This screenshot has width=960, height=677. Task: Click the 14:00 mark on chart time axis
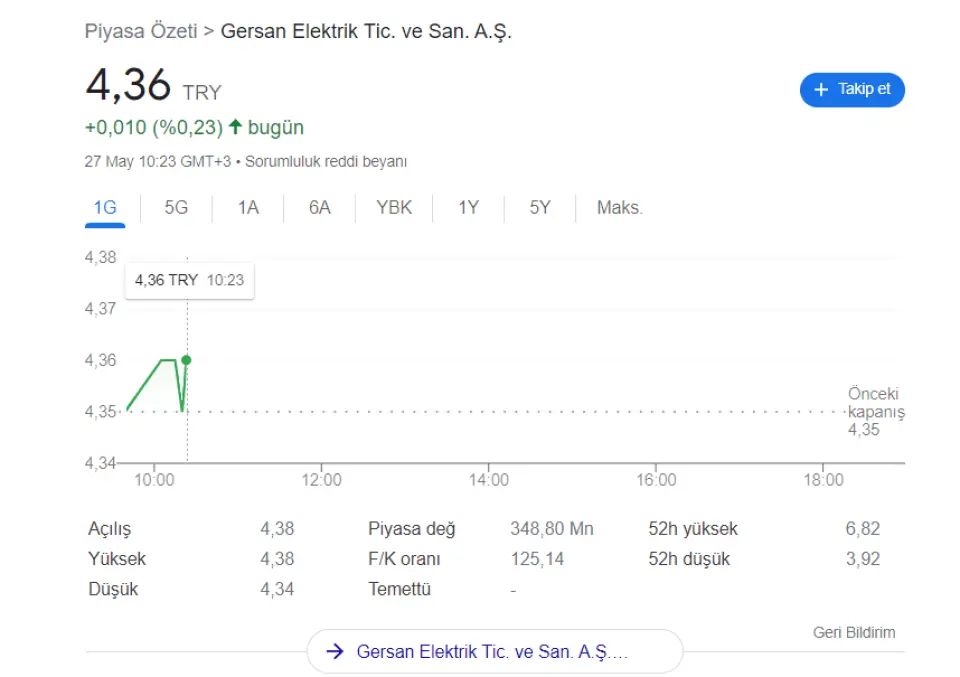coord(488,480)
